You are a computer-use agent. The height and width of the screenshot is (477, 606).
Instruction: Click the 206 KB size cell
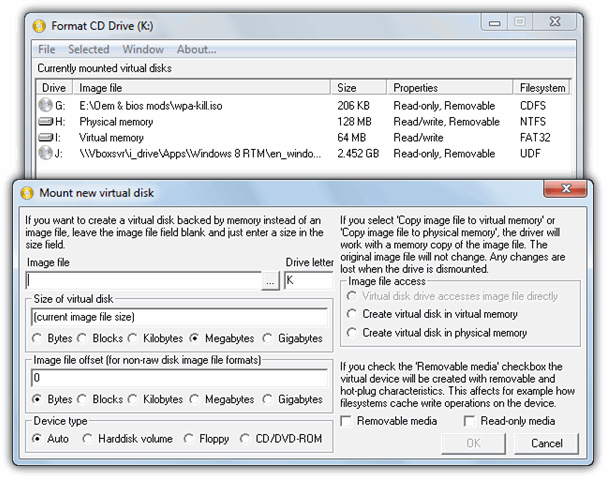(353, 106)
